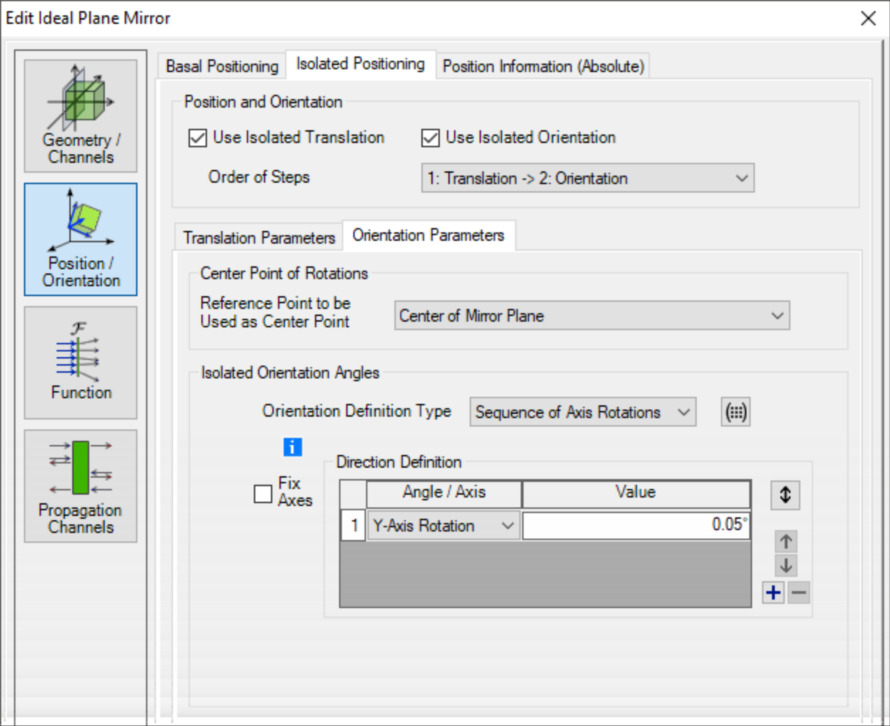
Task: Open the orientation matrix button
Action: pyautogui.click(x=736, y=412)
